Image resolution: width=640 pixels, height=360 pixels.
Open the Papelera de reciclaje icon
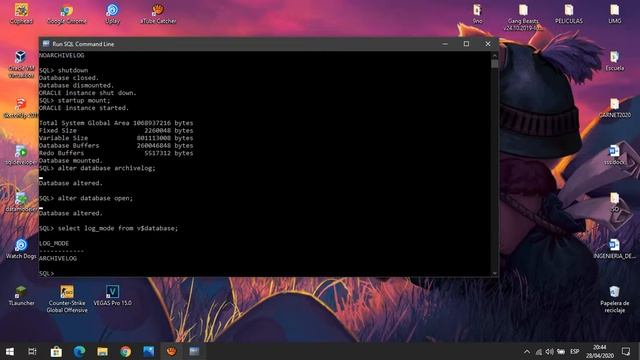coord(615,299)
